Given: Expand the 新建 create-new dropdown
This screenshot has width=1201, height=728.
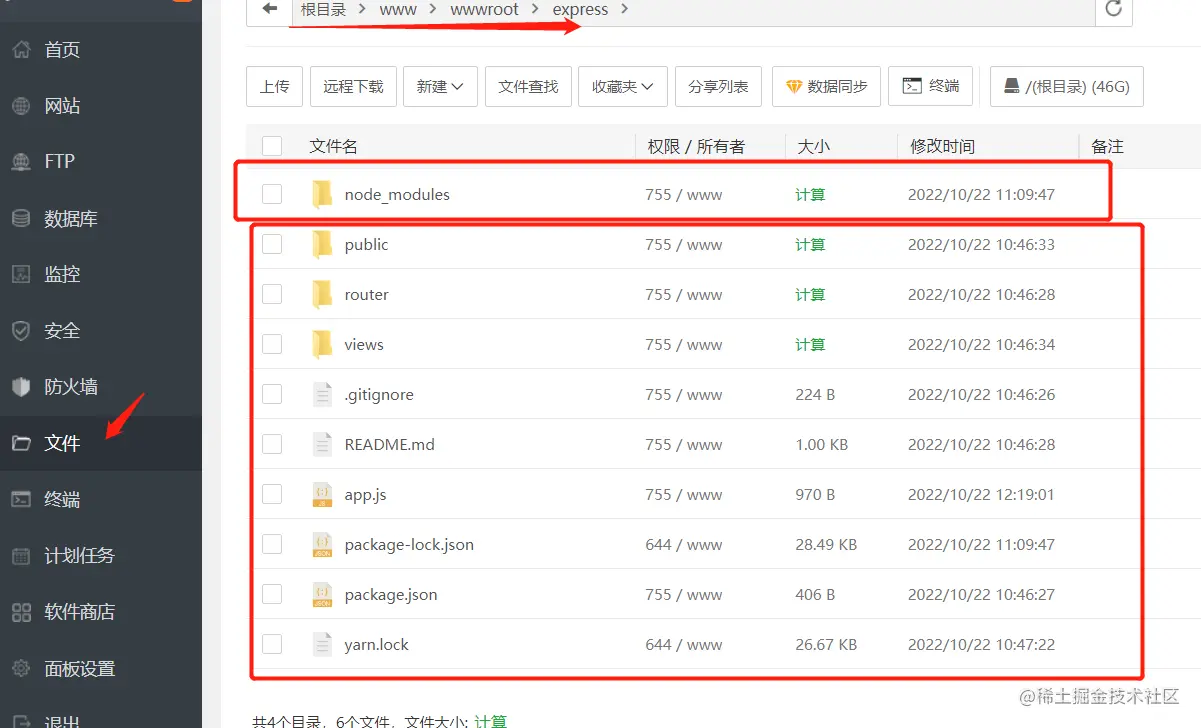Looking at the screenshot, I should pyautogui.click(x=440, y=86).
